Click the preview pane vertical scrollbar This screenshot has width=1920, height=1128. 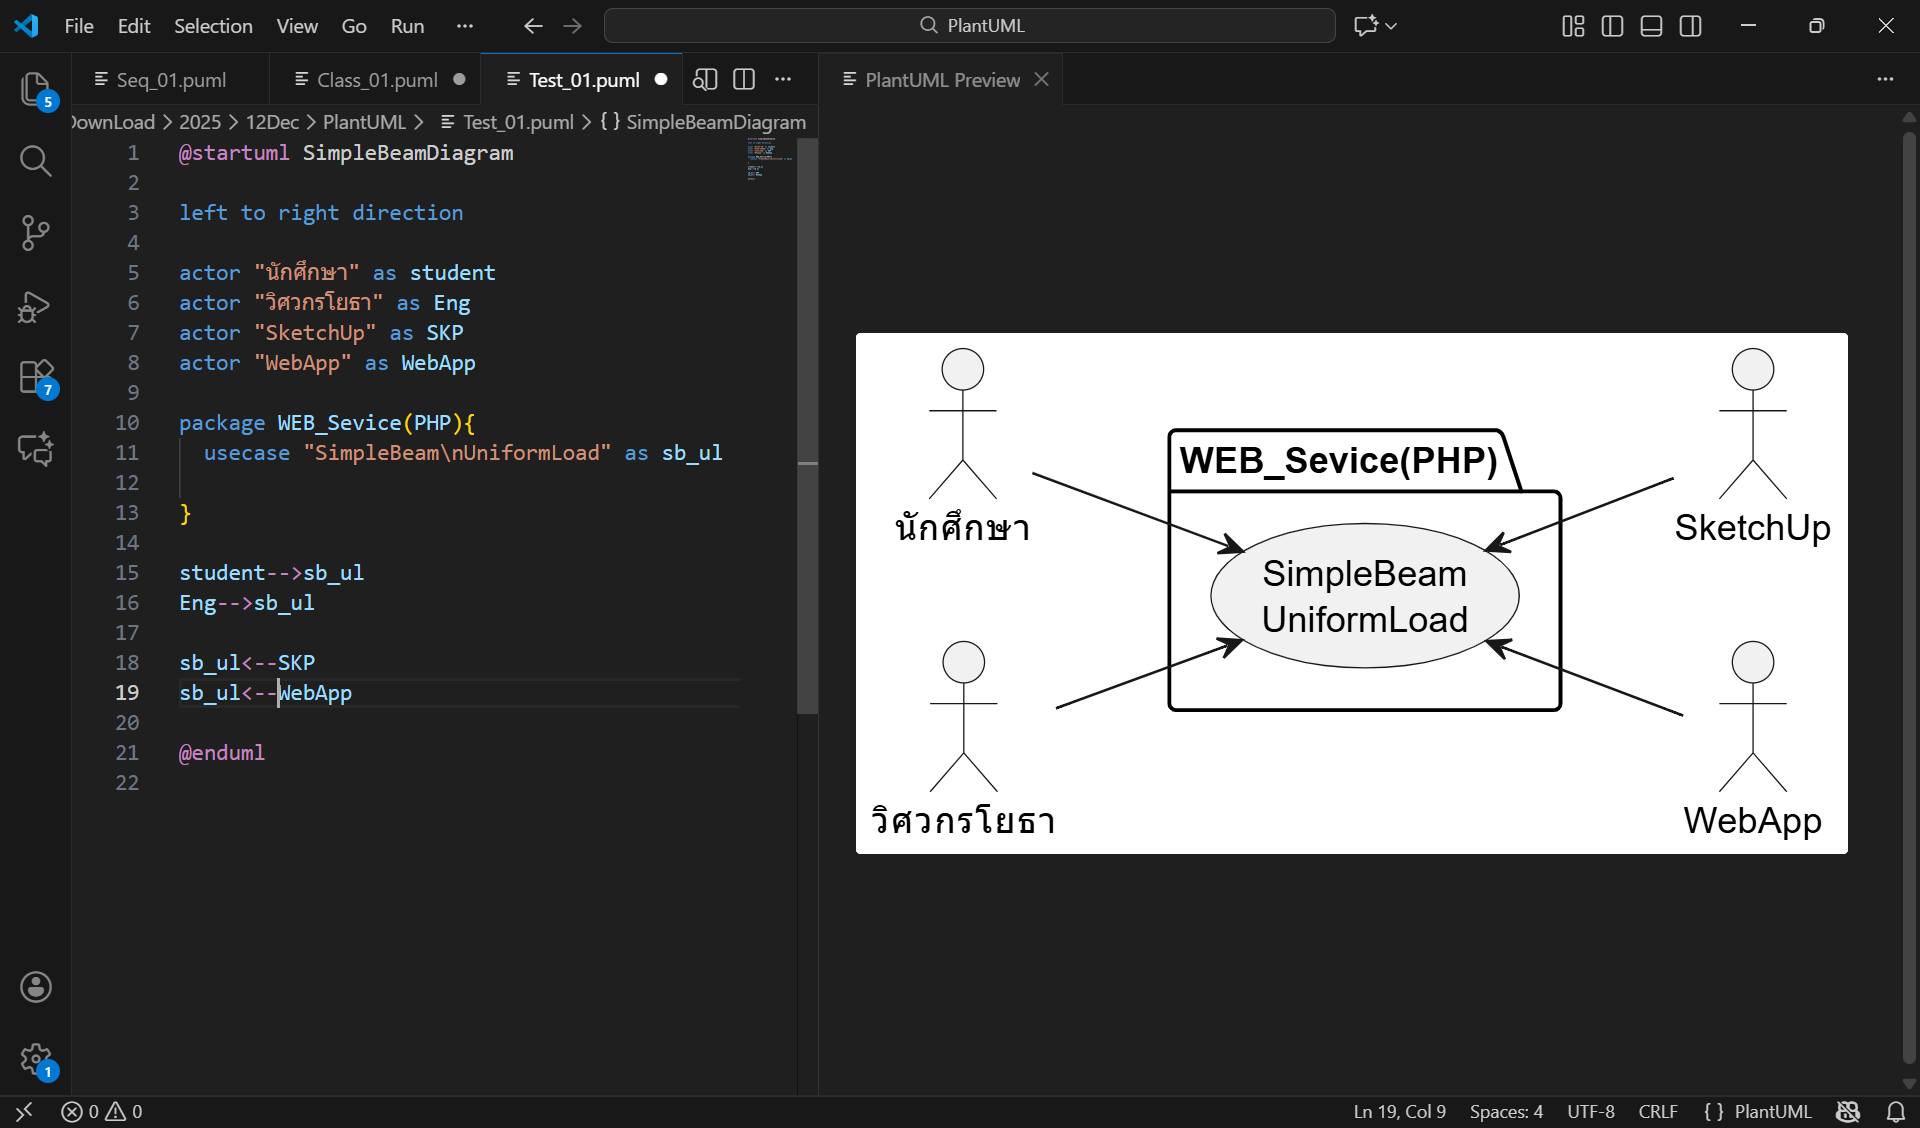coord(1909,598)
